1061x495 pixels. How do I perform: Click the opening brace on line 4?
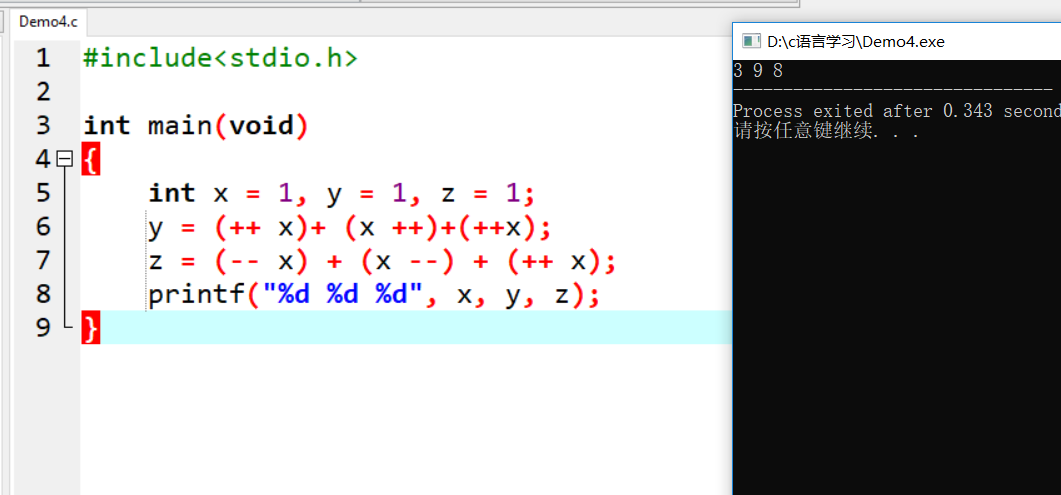pyautogui.click(x=91, y=160)
